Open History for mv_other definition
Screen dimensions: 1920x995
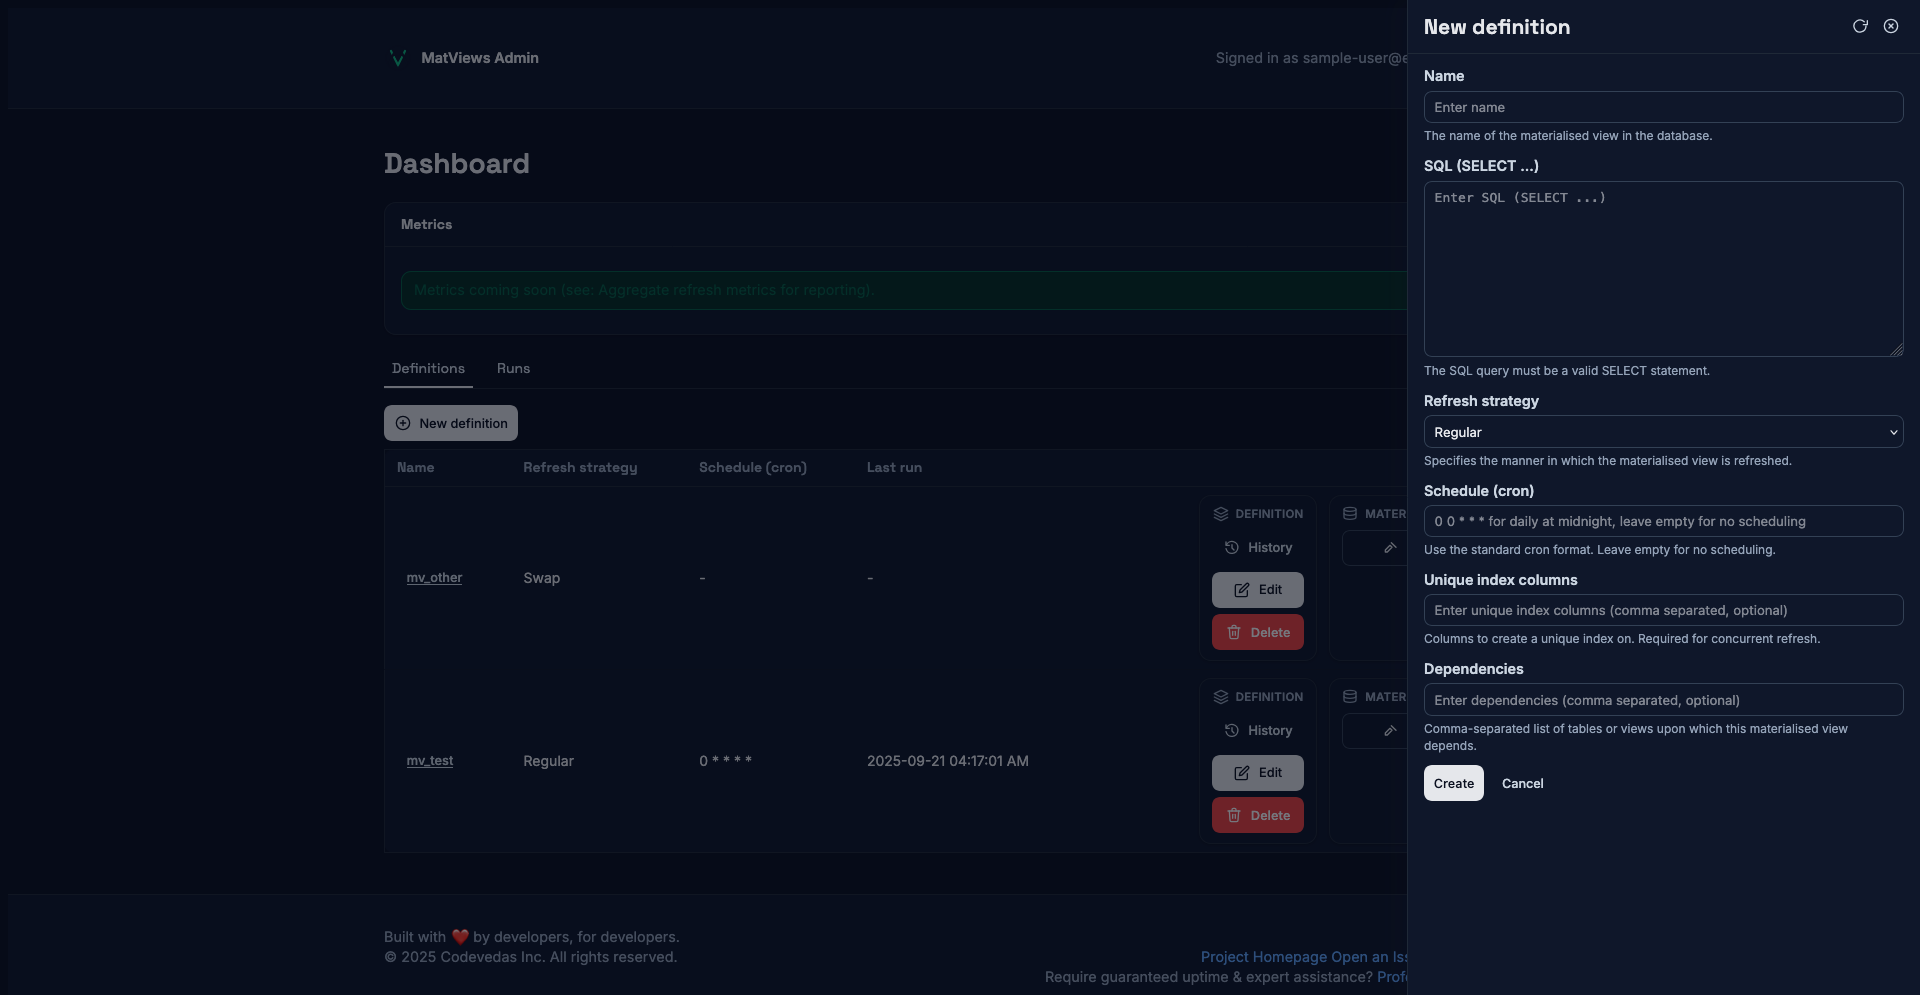coord(1258,548)
